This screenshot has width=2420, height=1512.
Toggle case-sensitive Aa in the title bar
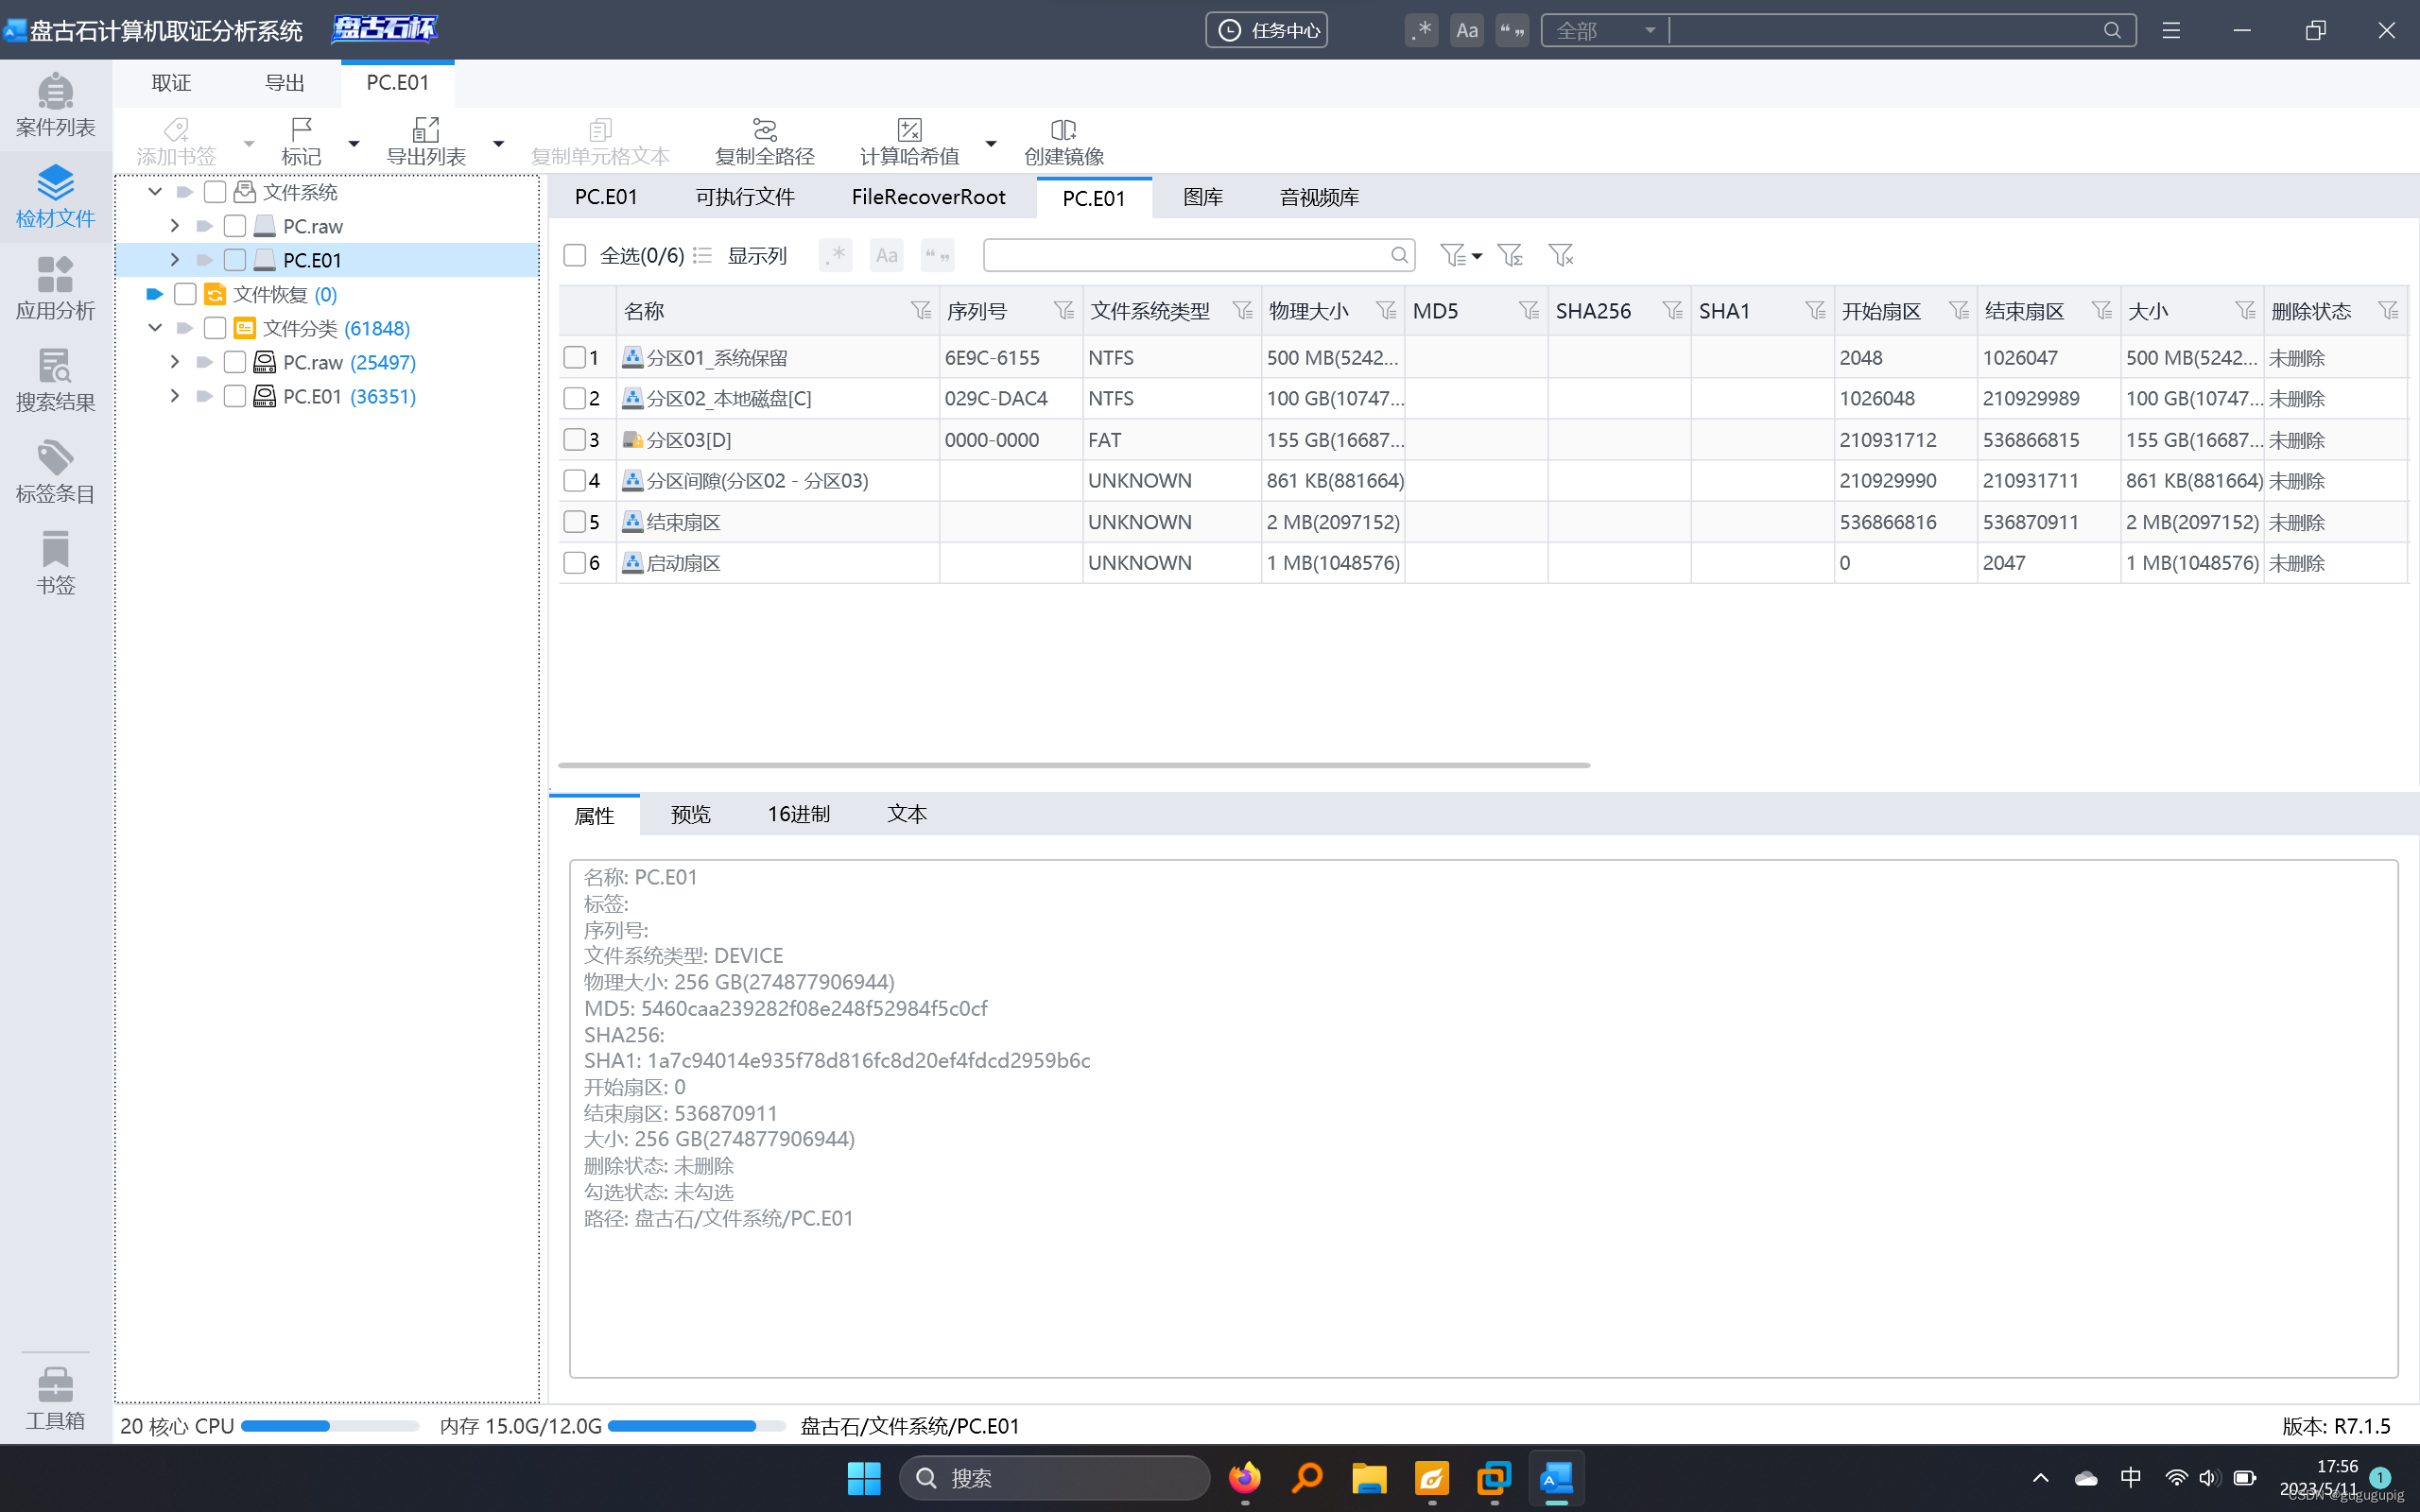tap(1467, 30)
